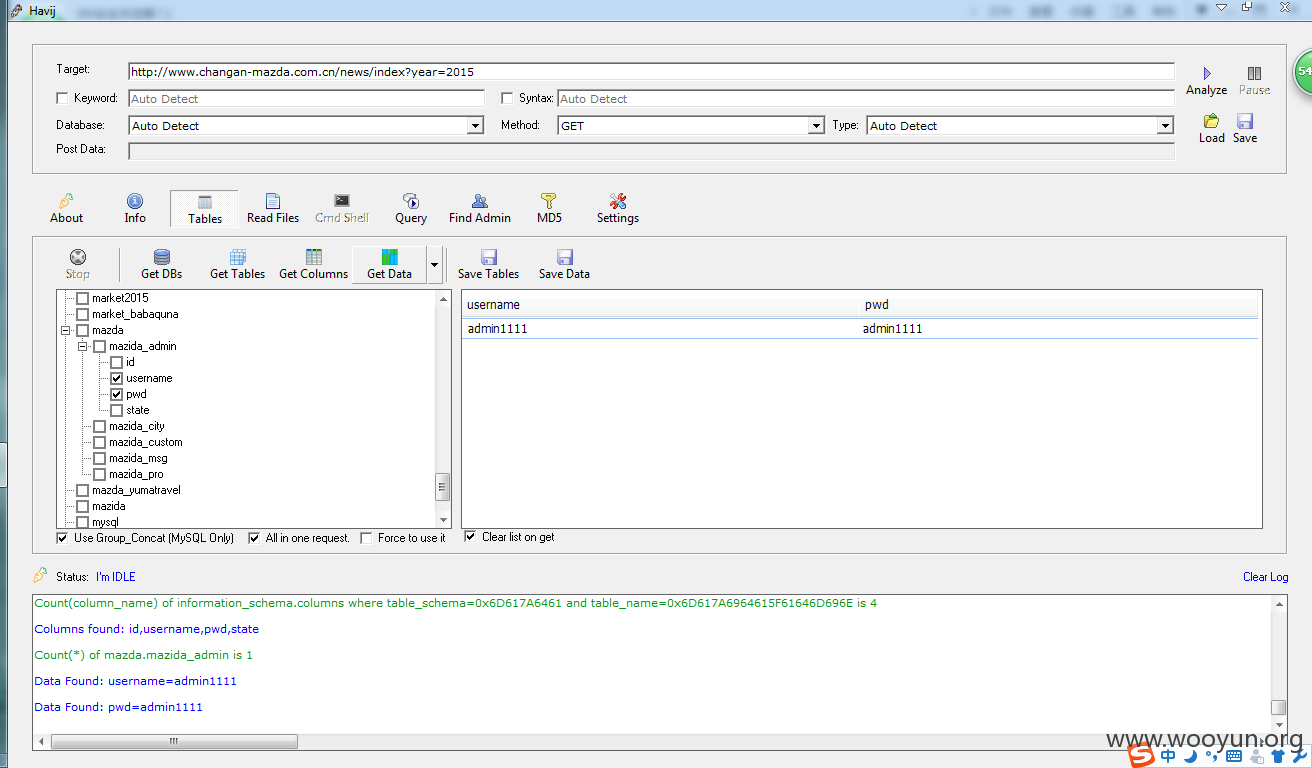The image size is (1312, 768).
Task: Select the Tables tab
Action: point(204,208)
